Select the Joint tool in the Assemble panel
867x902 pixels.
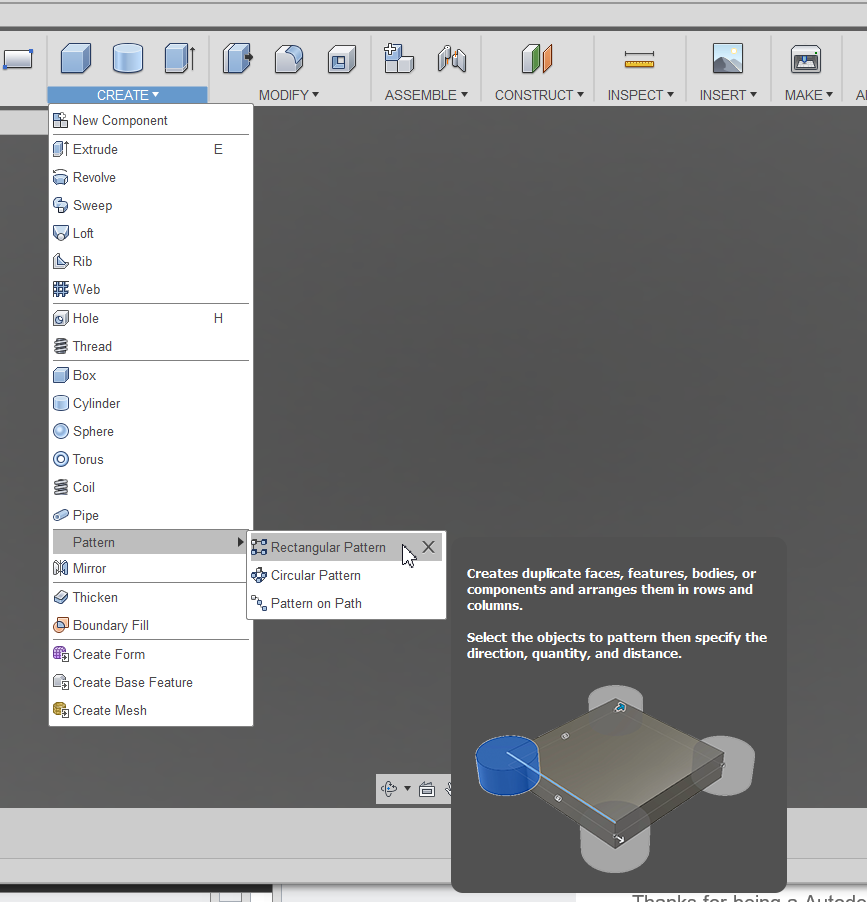pos(452,59)
